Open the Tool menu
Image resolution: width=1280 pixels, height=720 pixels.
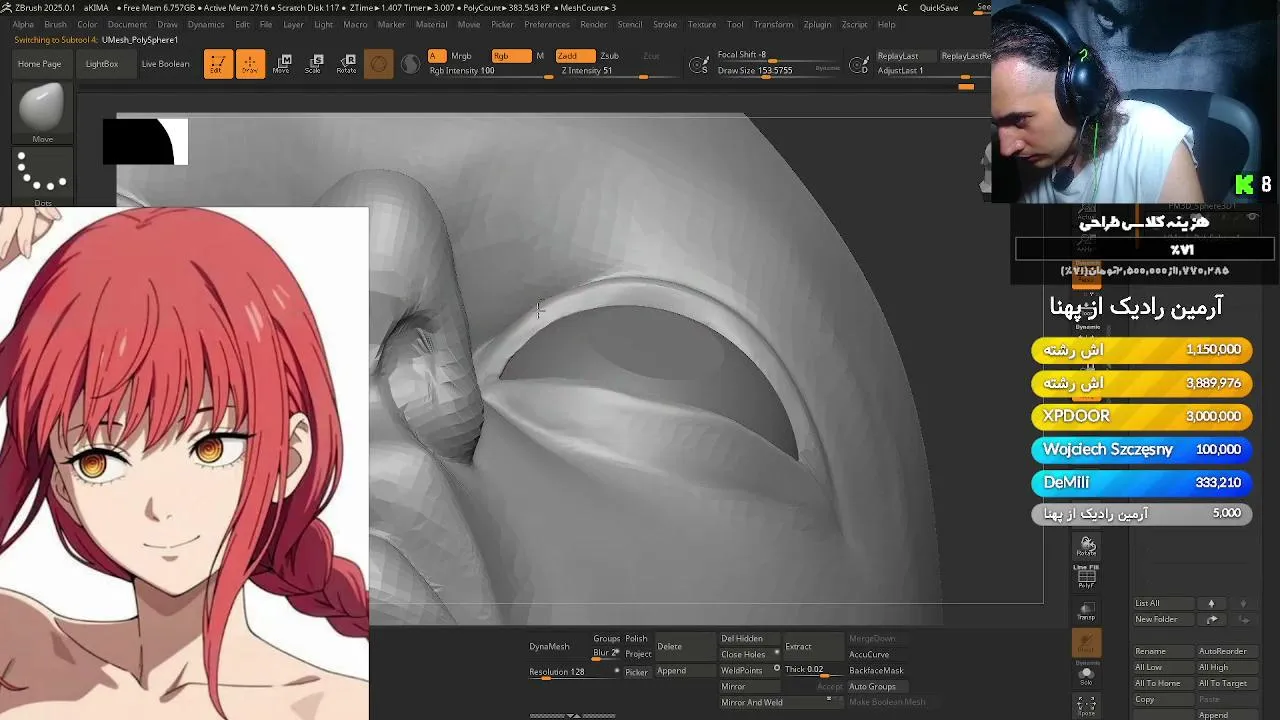coord(735,24)
